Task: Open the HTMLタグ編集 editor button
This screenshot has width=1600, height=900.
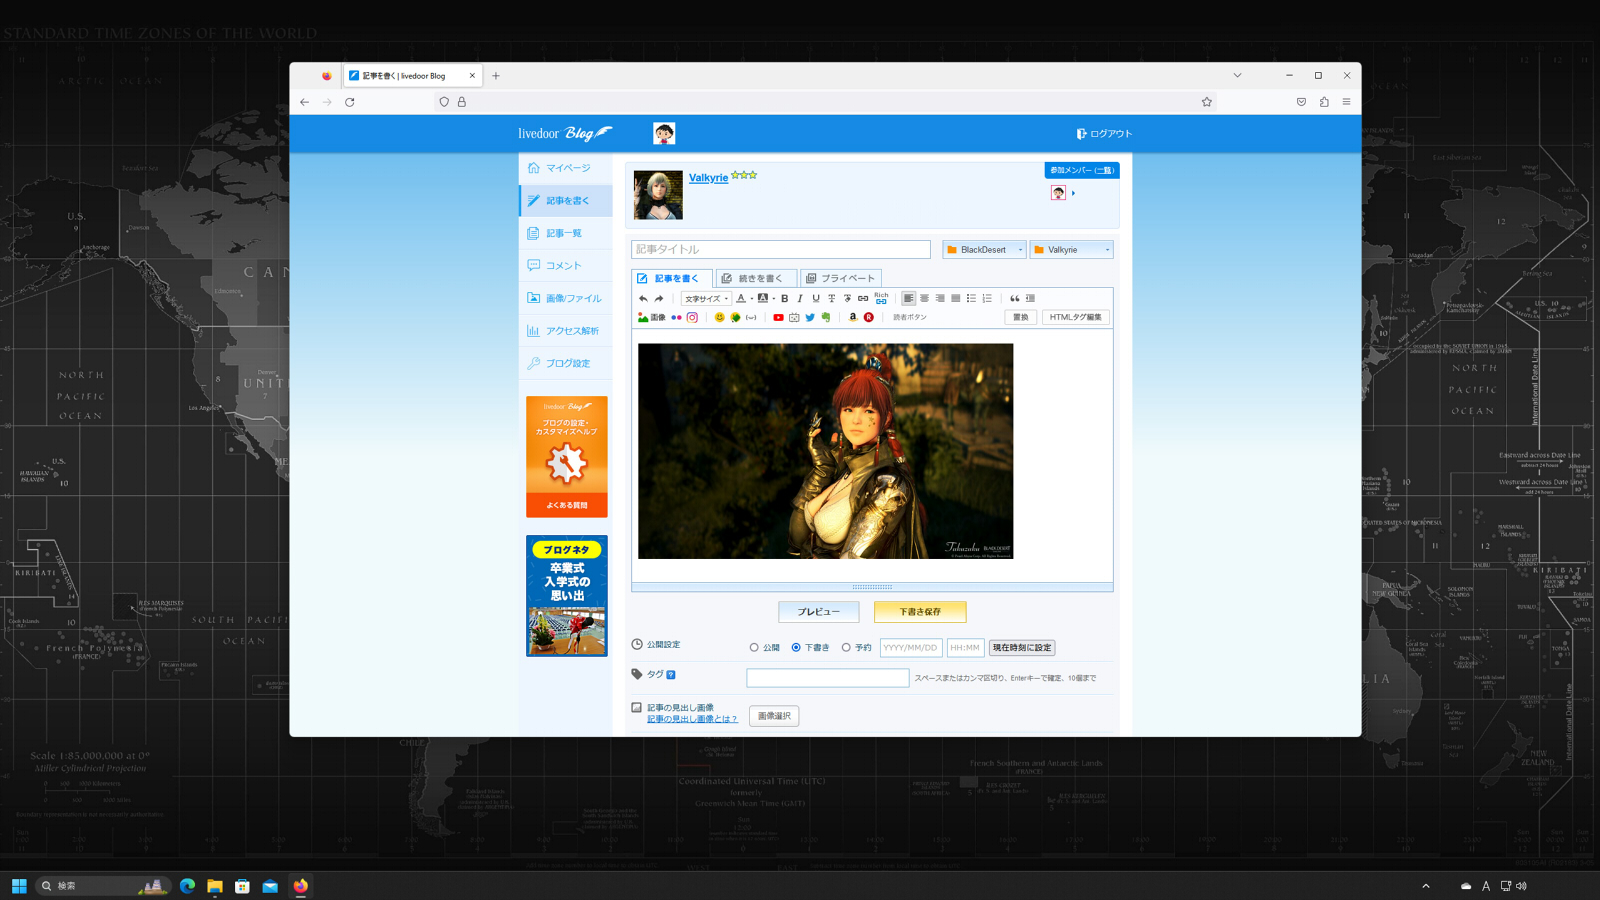Action: coord(1075,317)
